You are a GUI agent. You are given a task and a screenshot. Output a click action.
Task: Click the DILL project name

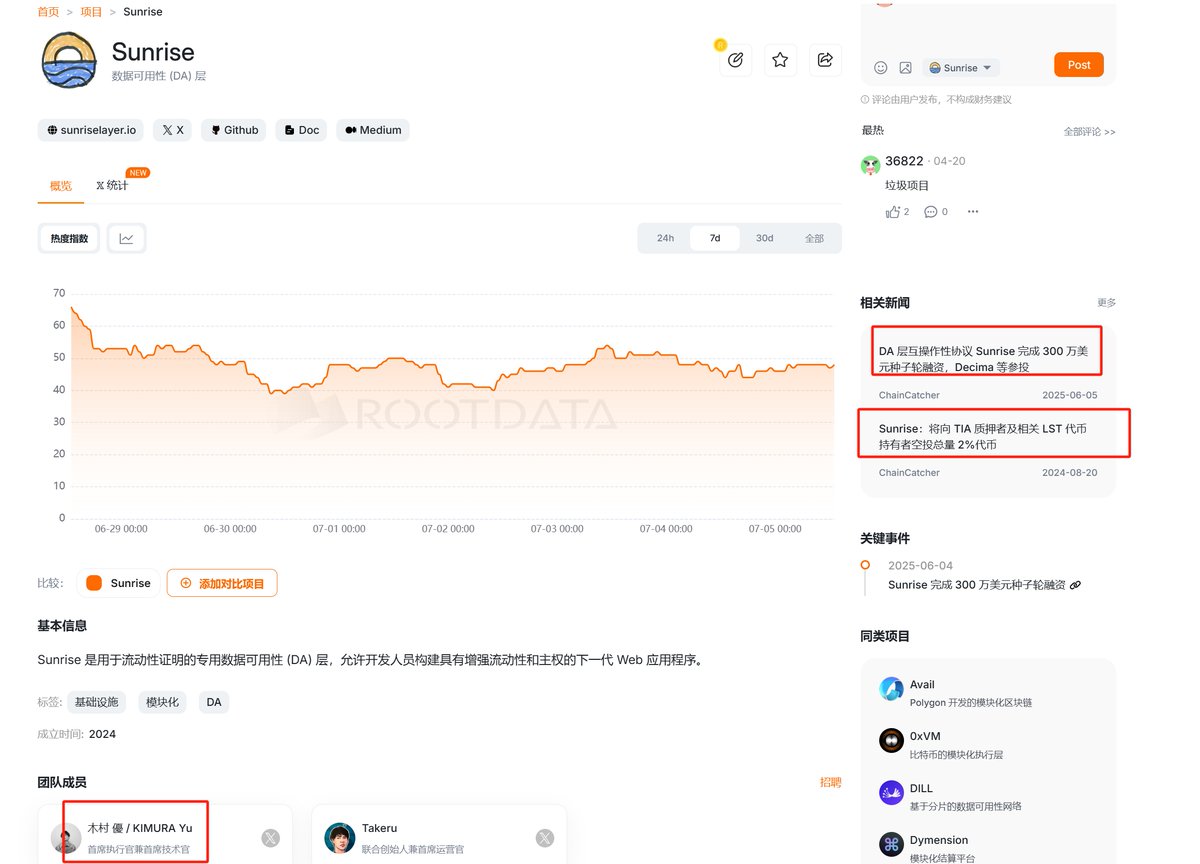(x=921, y=788)
